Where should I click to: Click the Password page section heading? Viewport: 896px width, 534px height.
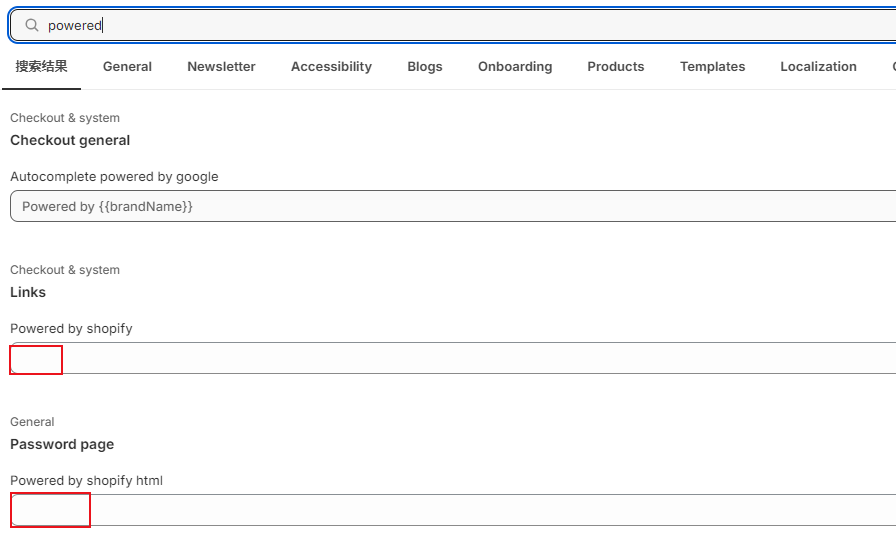pos(62,444)
